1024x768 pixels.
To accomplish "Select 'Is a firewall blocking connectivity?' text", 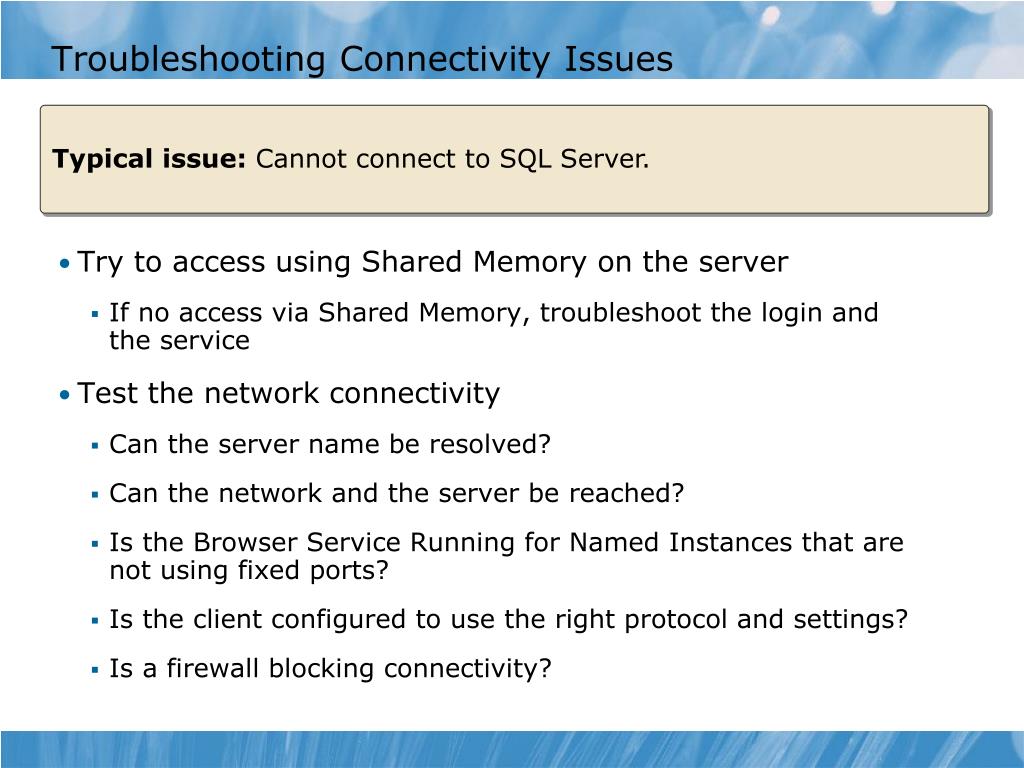I will (330, 669).
